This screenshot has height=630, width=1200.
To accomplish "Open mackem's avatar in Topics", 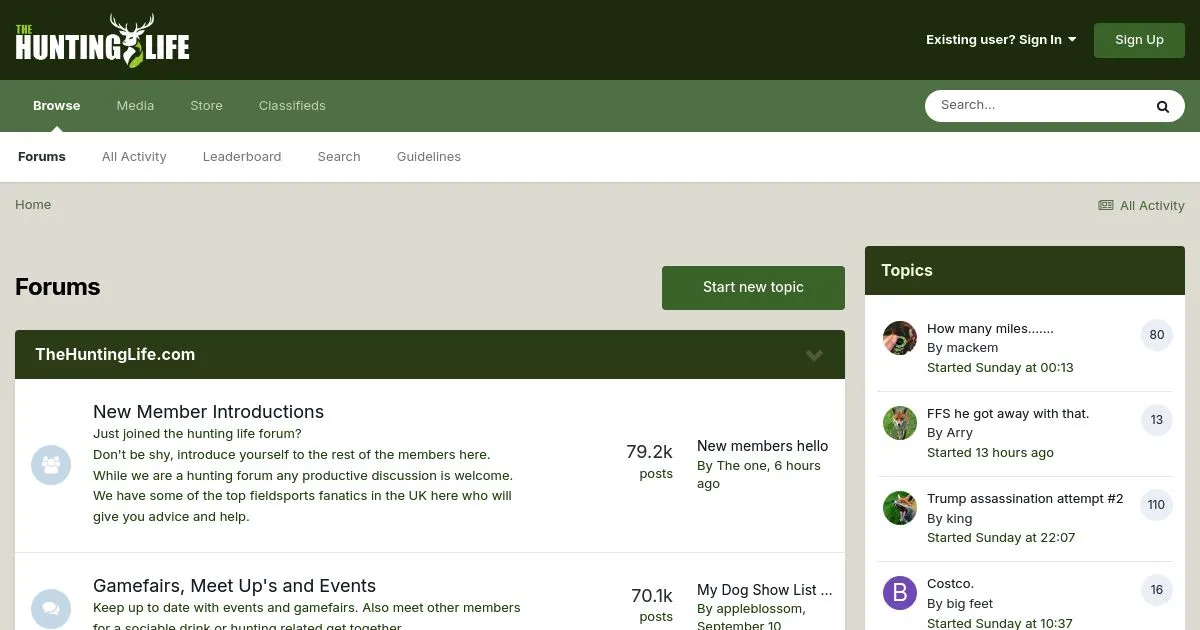I will point(900,338).
